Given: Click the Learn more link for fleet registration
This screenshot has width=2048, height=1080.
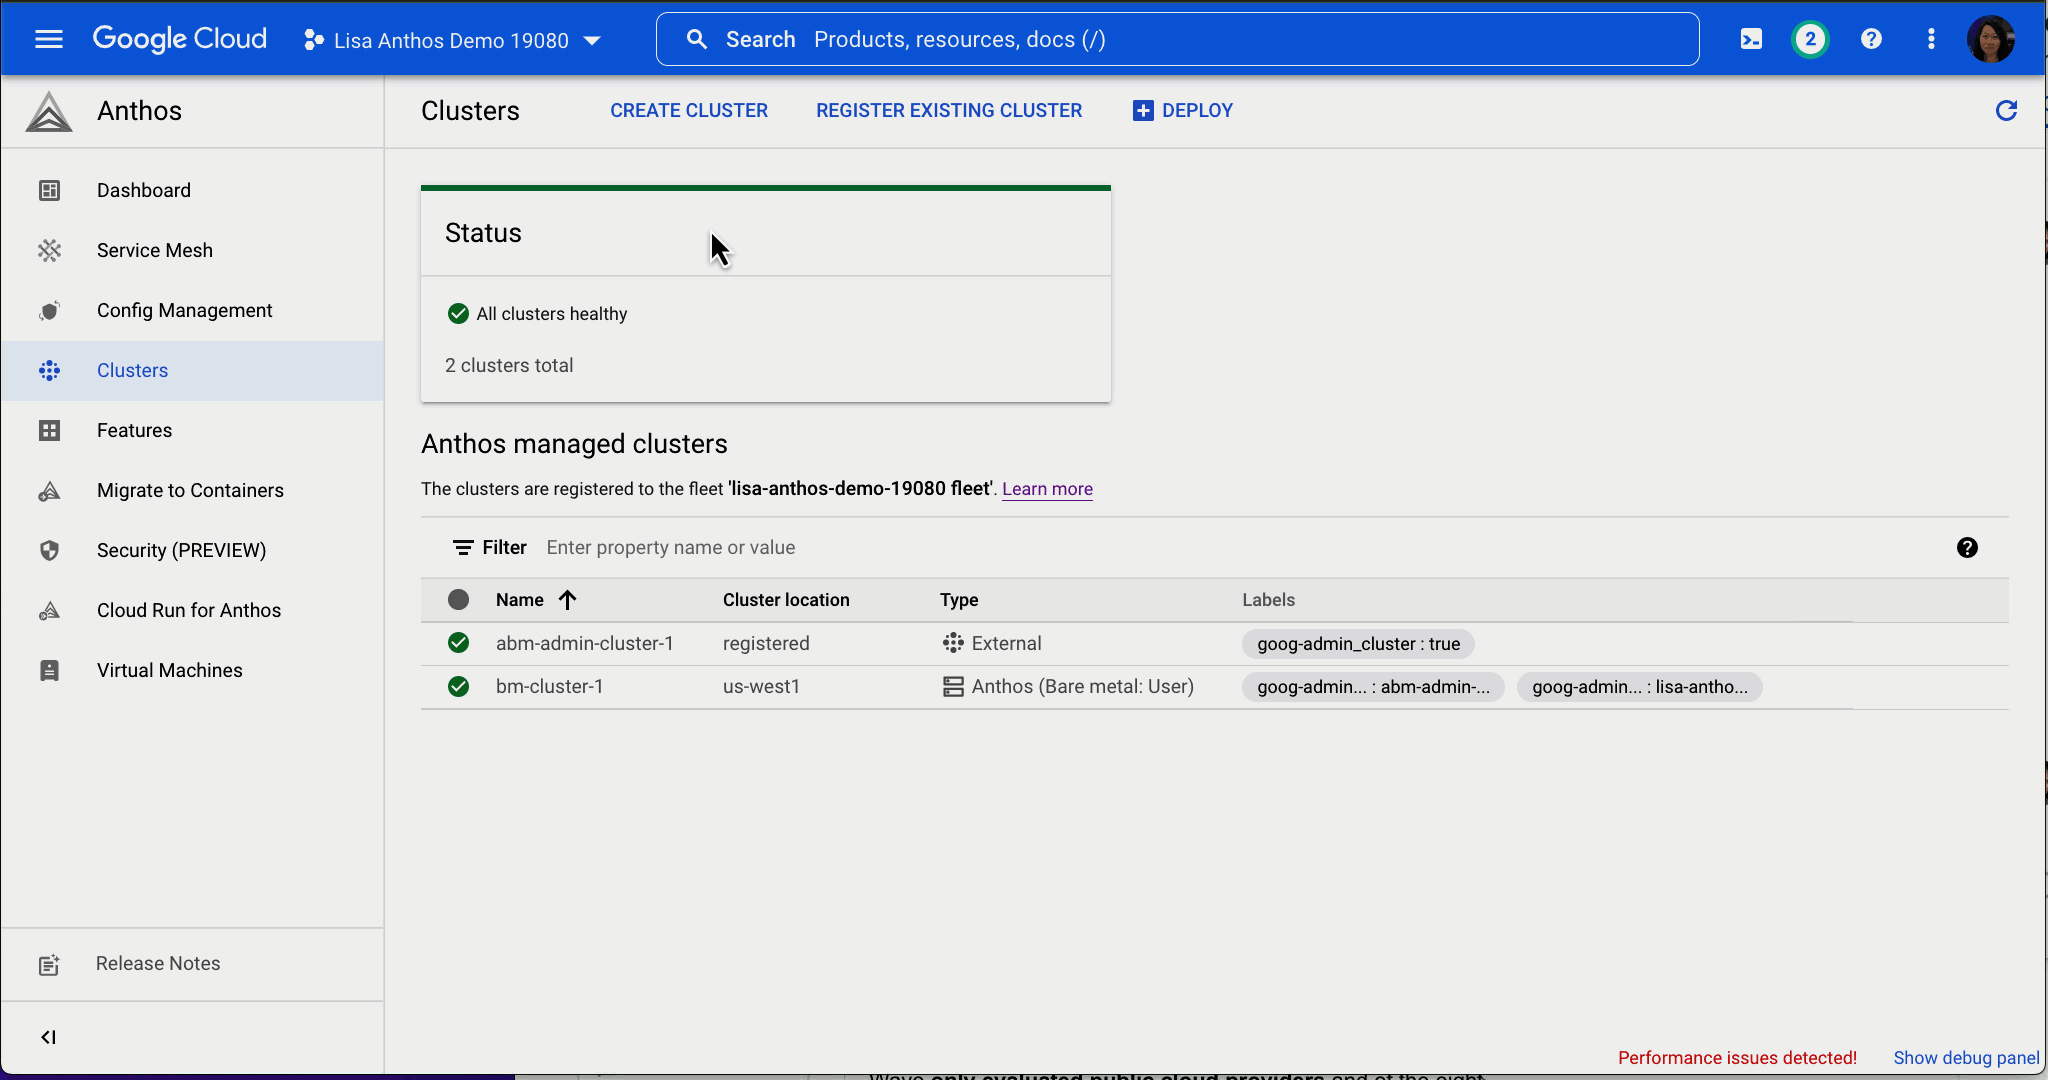Looking at the screenshot, I should (1046, 488).
